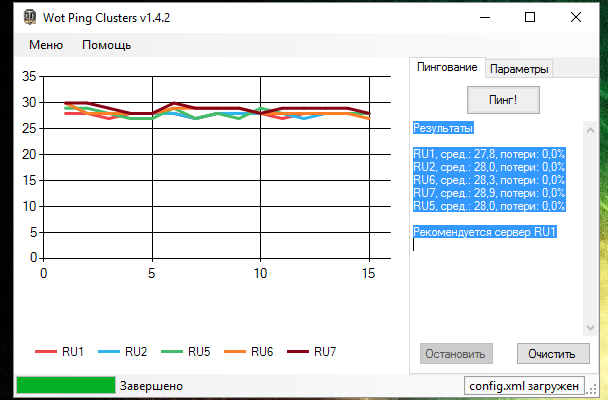Viewport: 608px width, 400px height.
Task: Open the Помощь menu
Action: point(107,45)
